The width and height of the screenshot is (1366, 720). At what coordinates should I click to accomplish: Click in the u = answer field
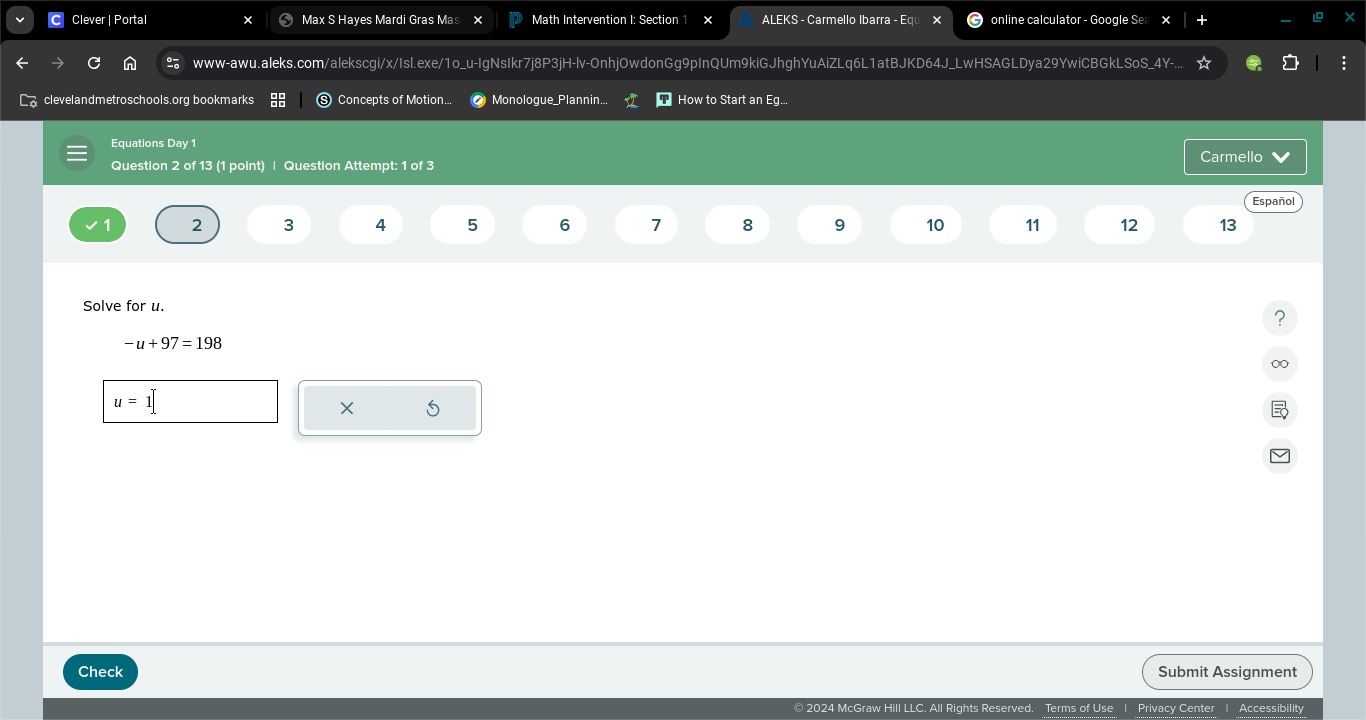(190, 401)
